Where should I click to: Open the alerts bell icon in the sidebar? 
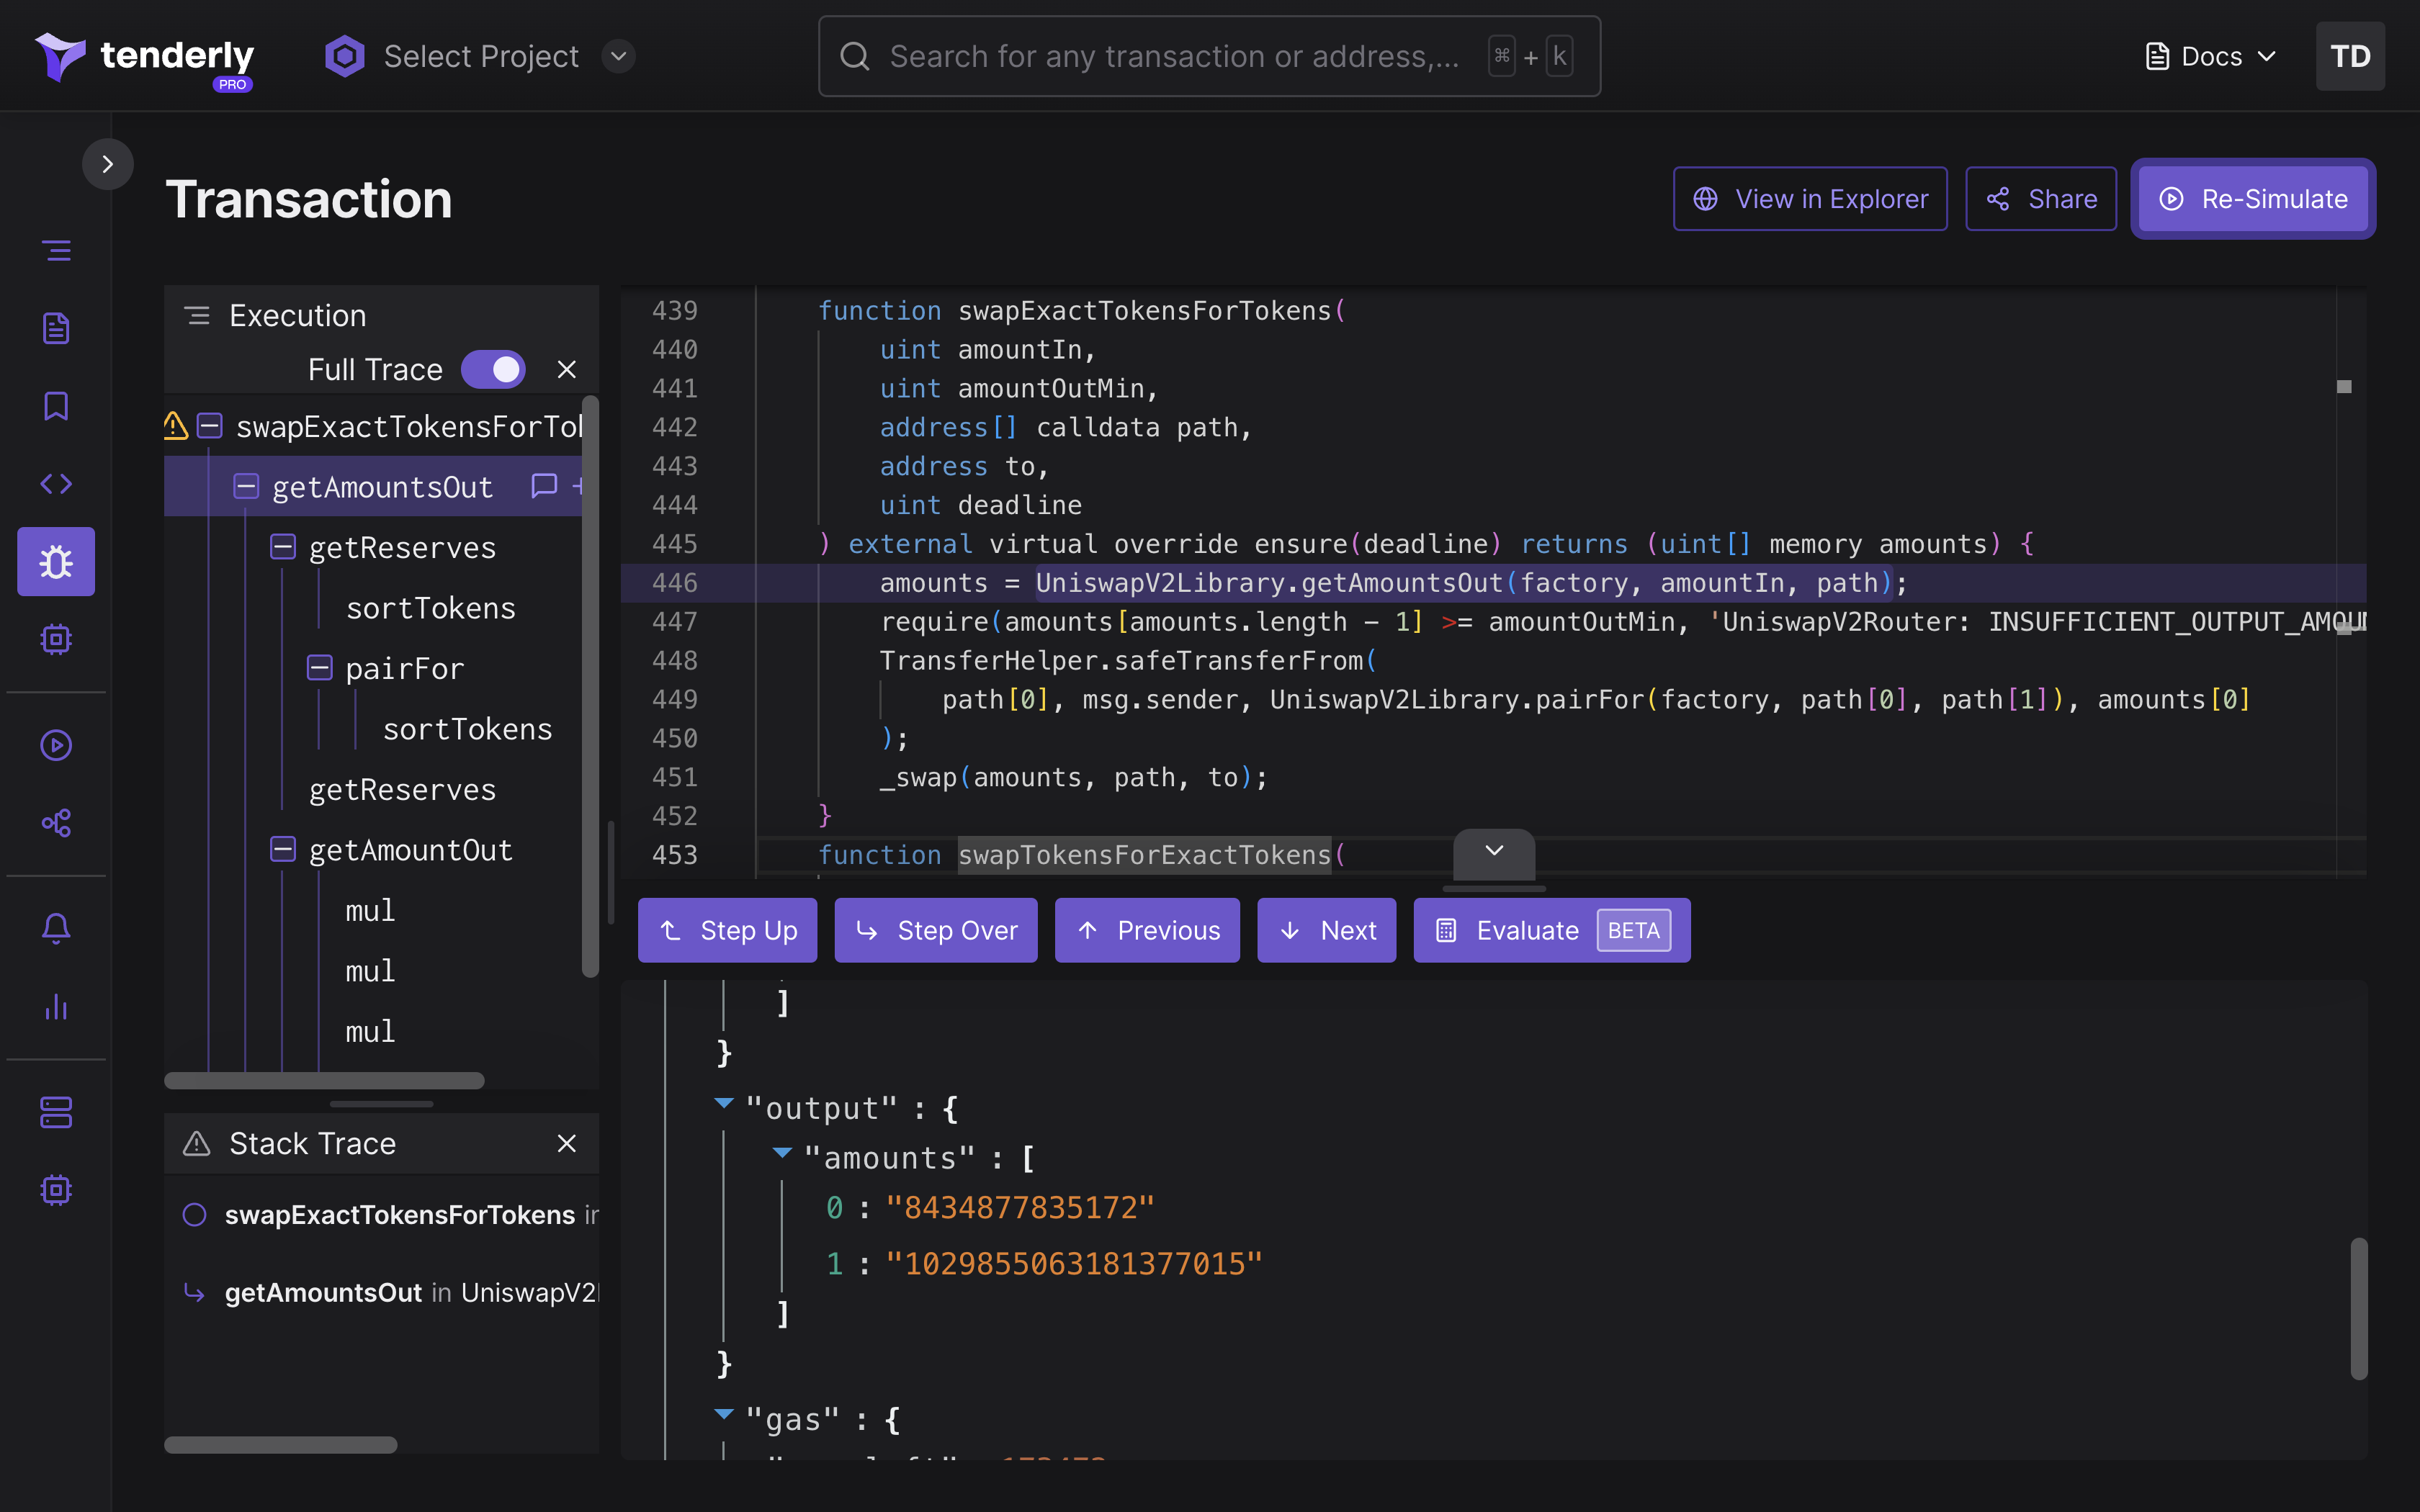pos(57,929)
